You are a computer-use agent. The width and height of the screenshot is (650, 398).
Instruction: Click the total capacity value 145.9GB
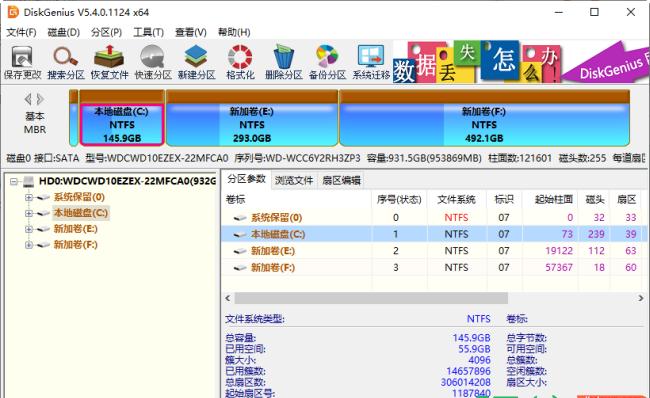pos(471,338)
